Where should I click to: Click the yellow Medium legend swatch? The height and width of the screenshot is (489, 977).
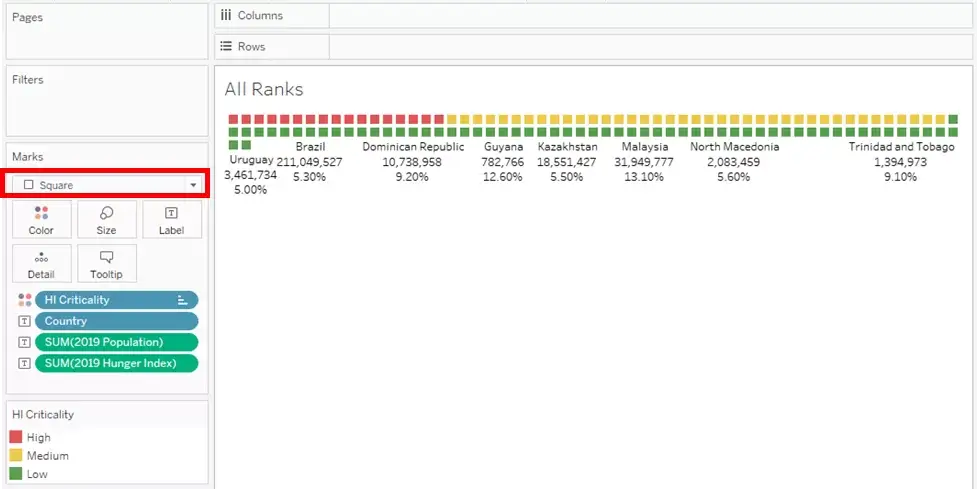(x=16, y=455)
